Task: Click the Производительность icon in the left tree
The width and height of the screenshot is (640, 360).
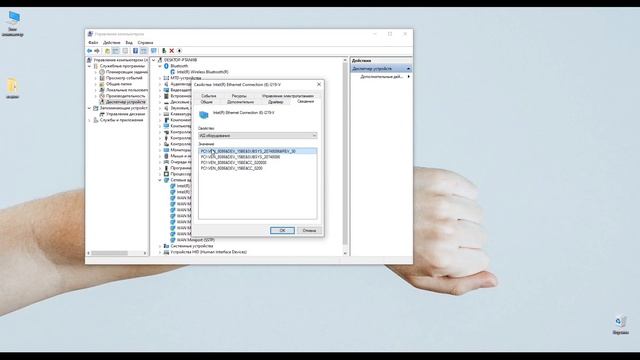Action: 102,96
